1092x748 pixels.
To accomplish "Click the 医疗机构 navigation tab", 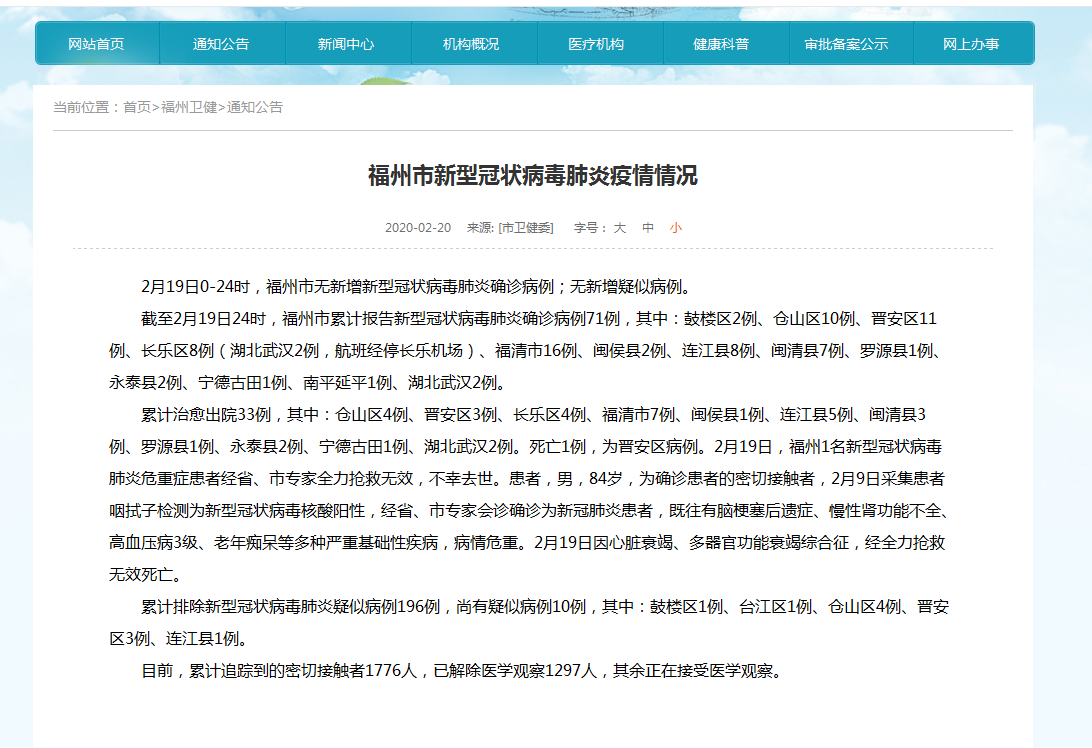I will [596, 44].
